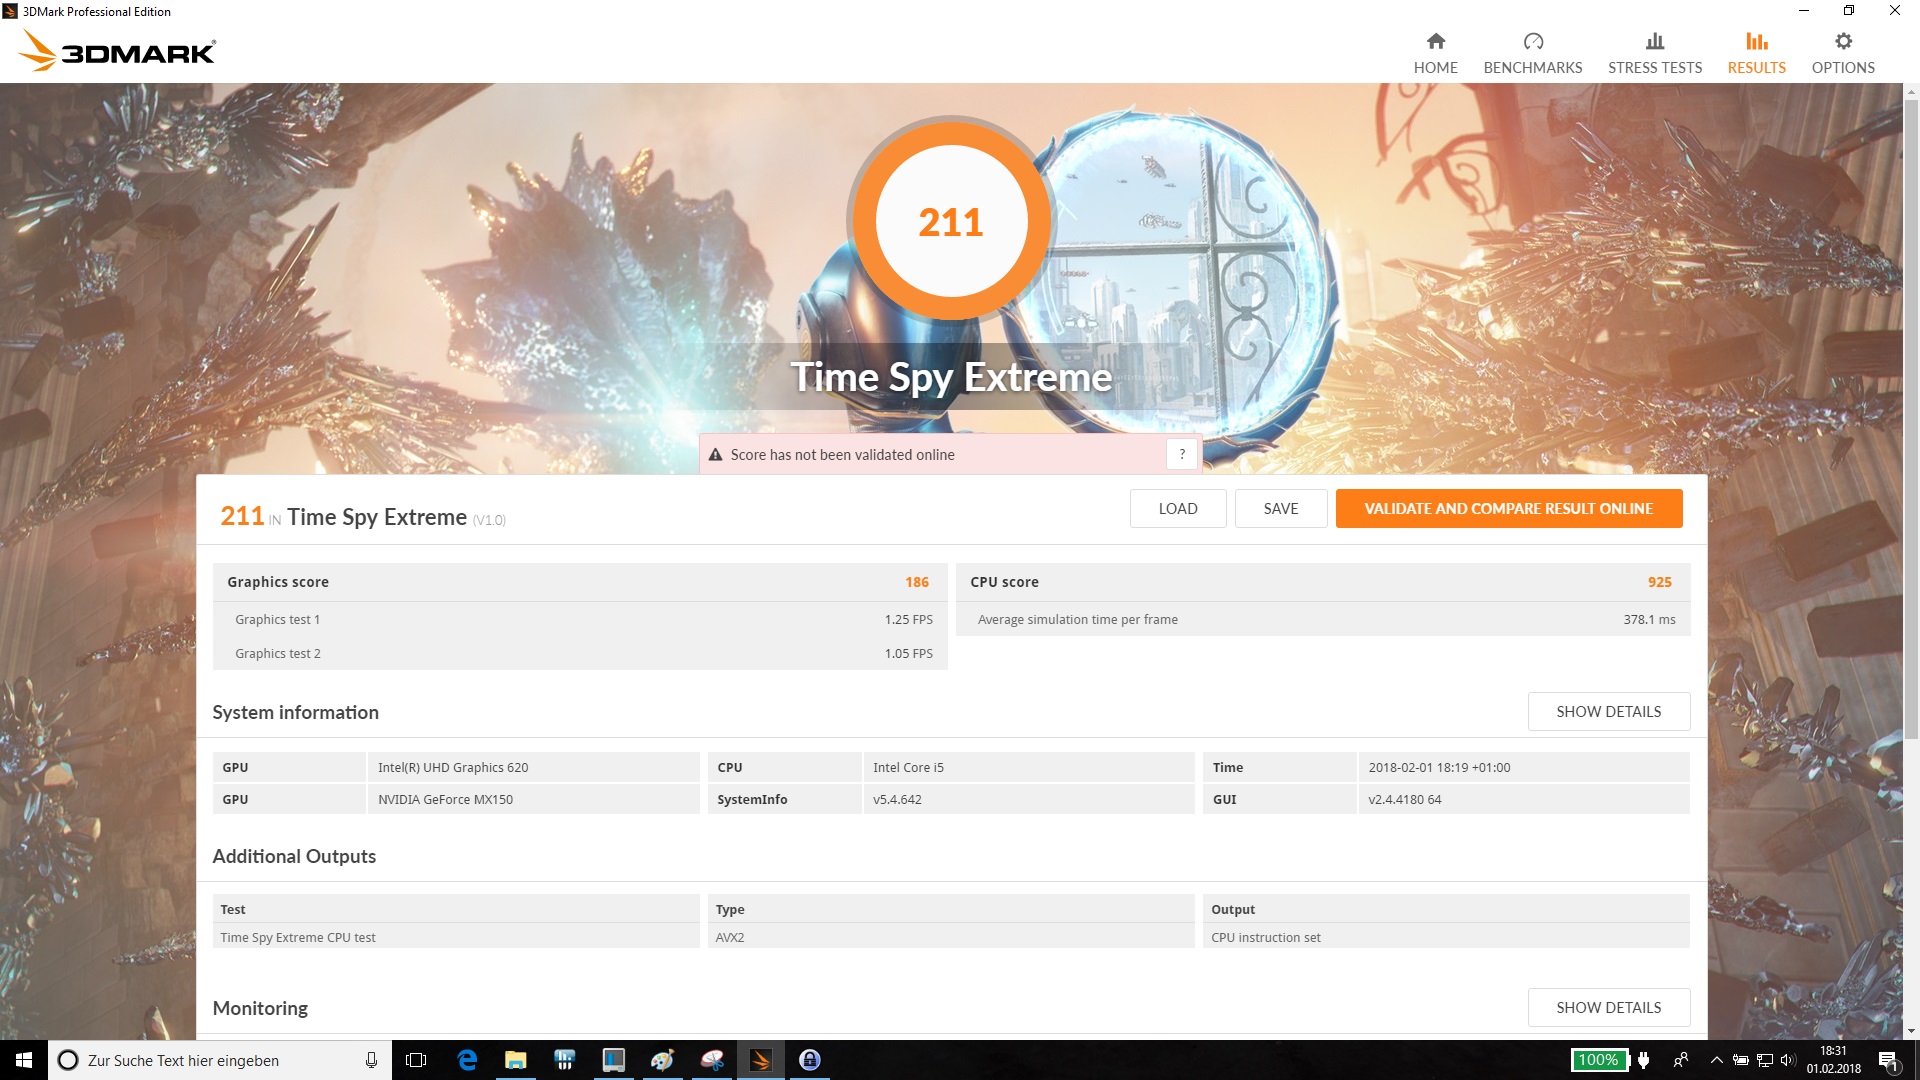This screenshot has width=1920, height=1080.
Task: Click the vertical scrollbar thumb
Action: (1911, 420)
